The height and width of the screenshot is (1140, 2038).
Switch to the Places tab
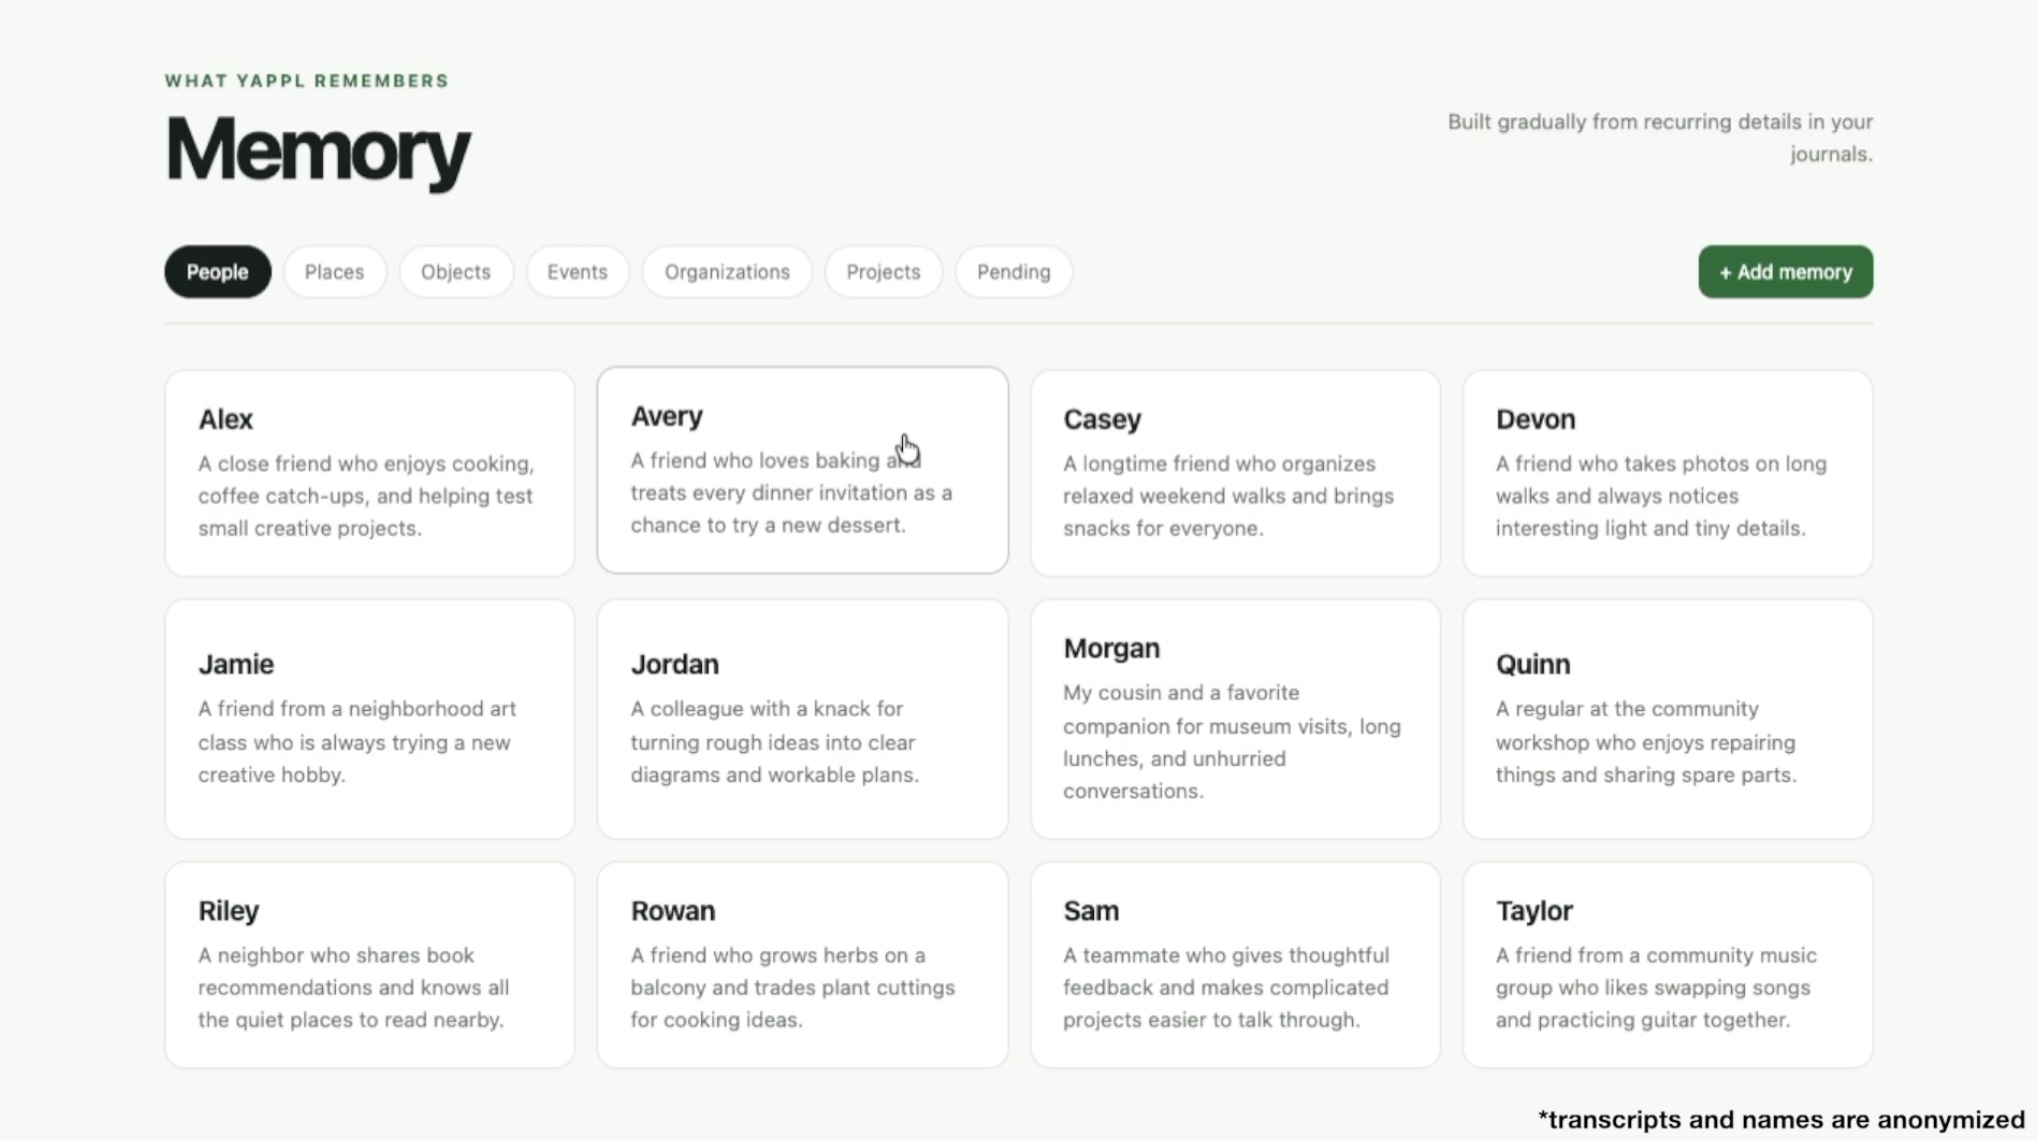334,272
